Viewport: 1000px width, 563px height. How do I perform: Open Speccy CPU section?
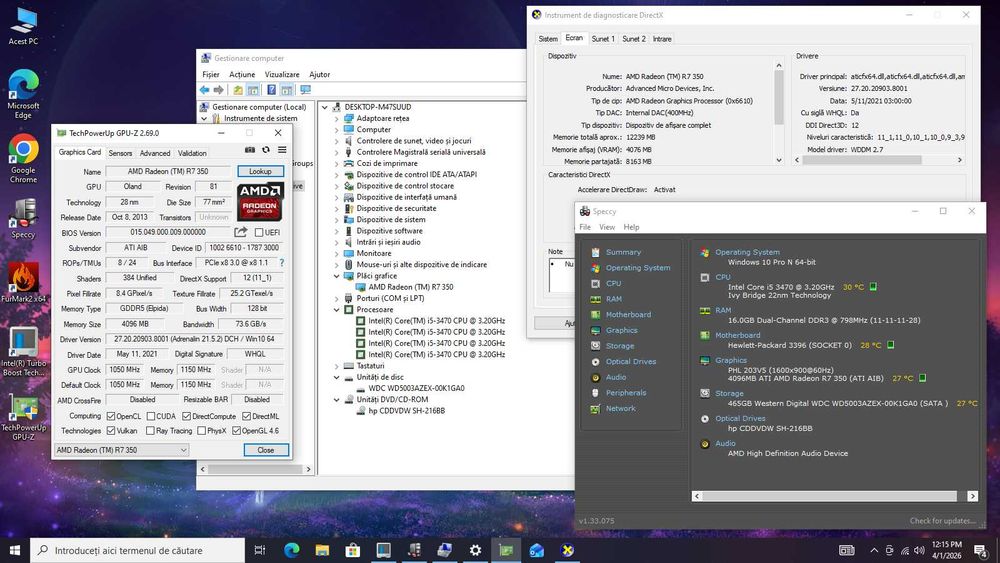click(x=614, y=283)
